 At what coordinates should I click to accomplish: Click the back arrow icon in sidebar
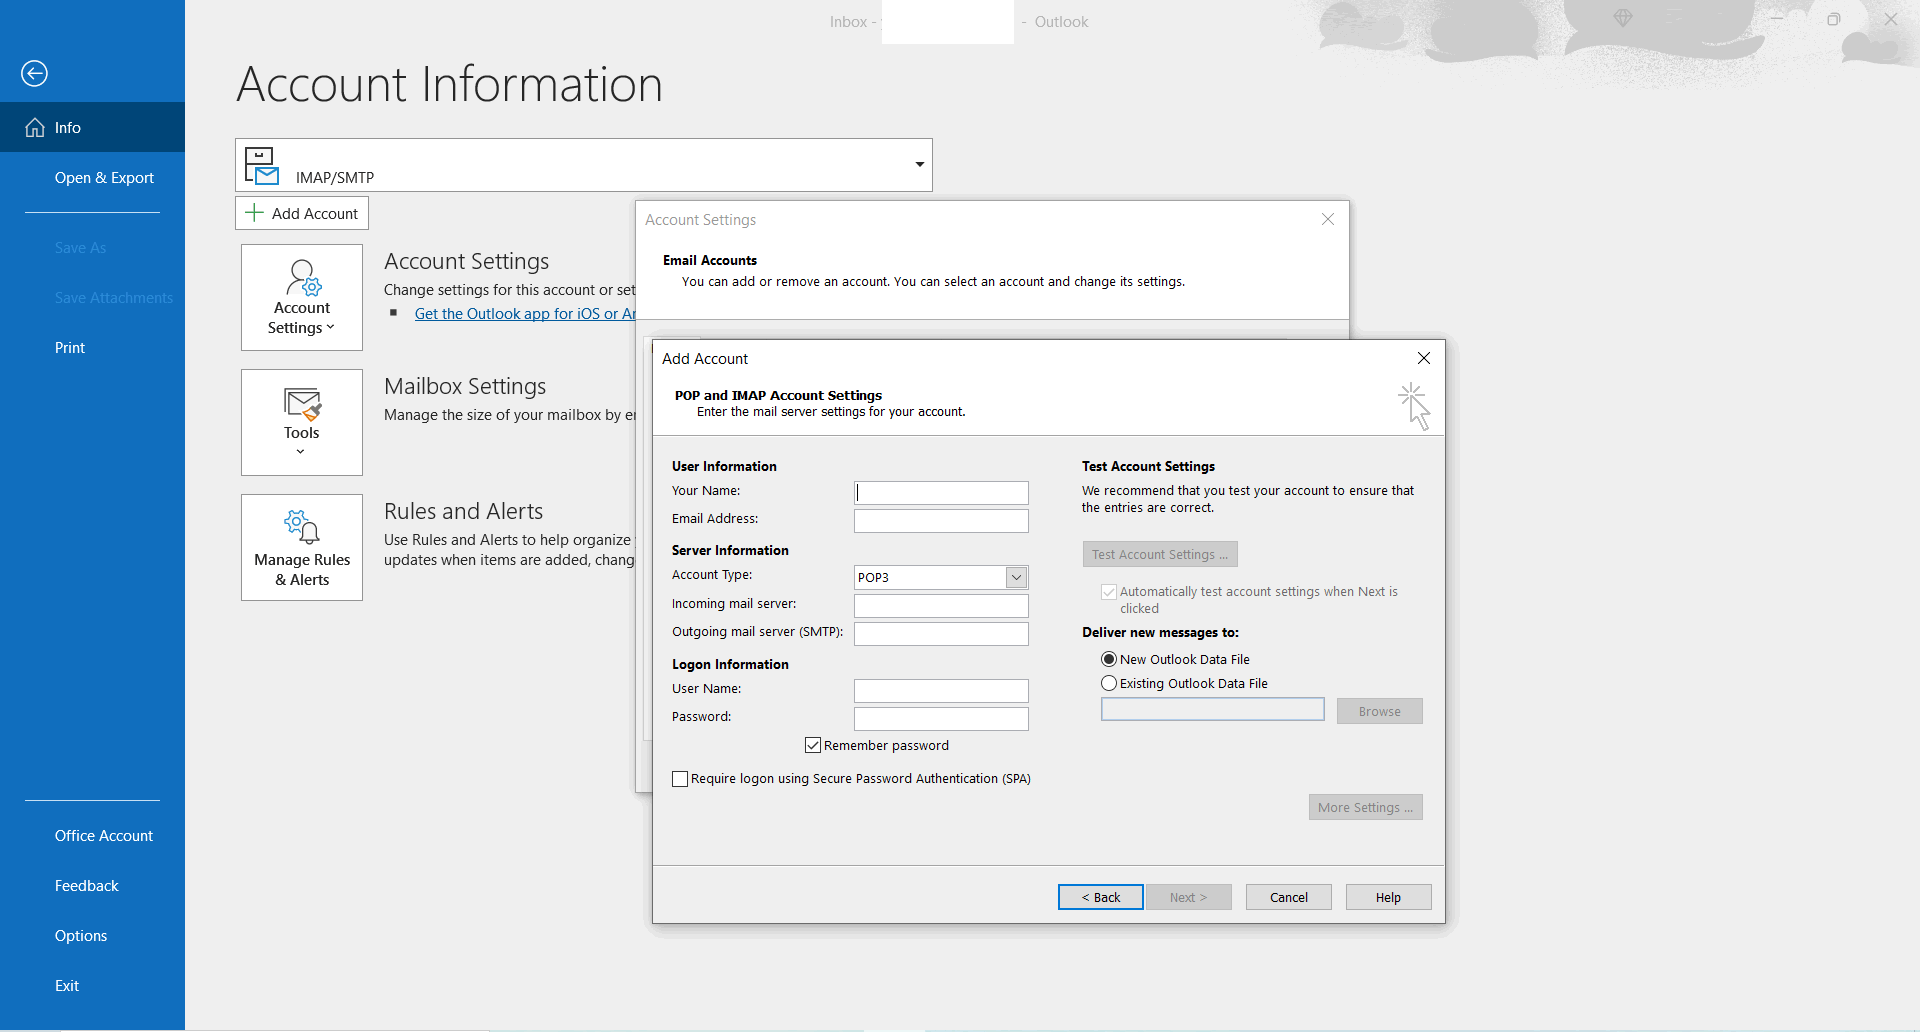[x=34, y=73]
